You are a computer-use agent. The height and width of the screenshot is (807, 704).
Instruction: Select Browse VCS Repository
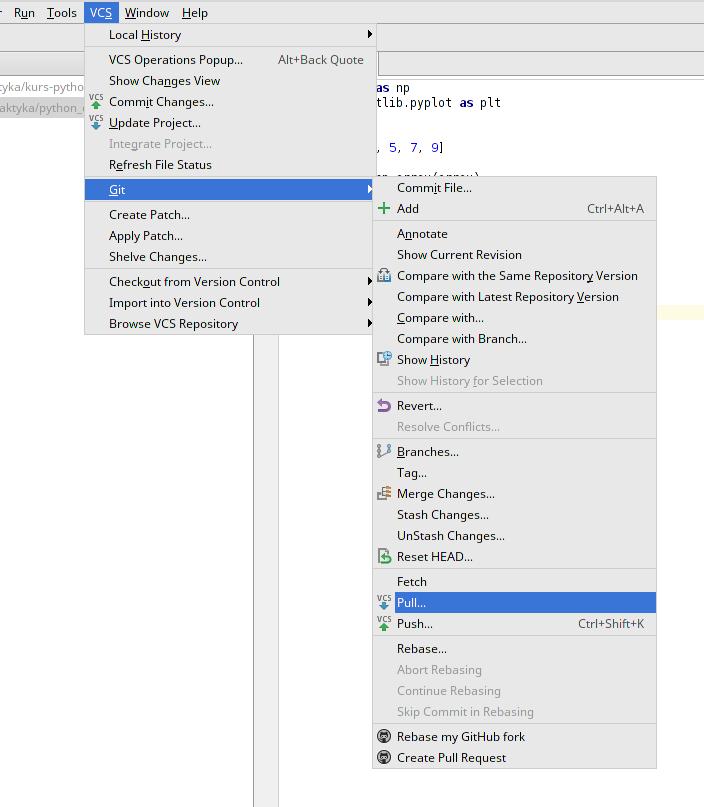230,324
